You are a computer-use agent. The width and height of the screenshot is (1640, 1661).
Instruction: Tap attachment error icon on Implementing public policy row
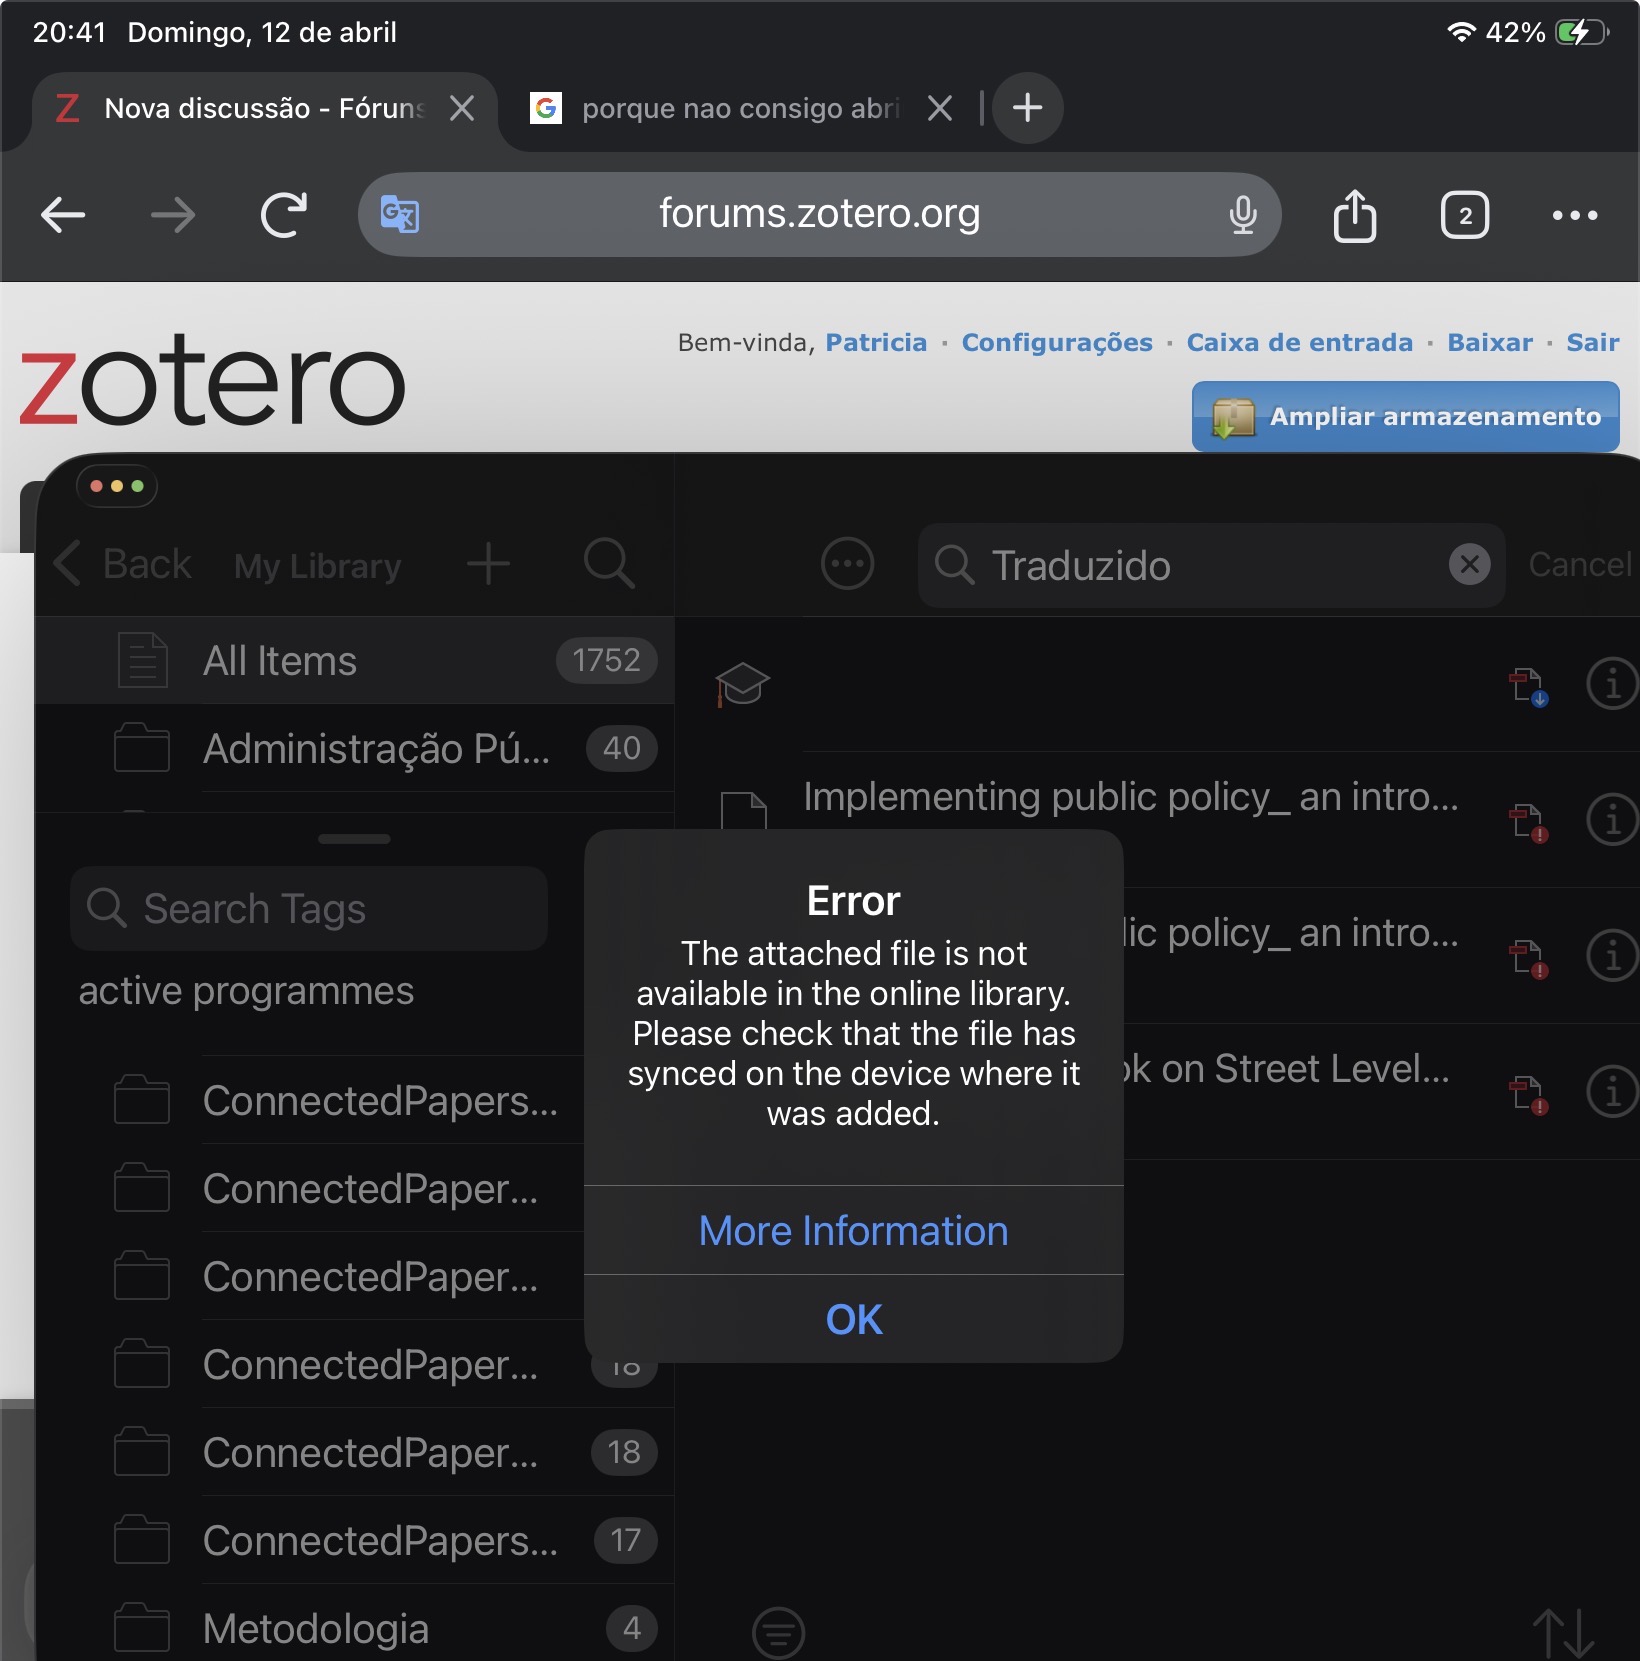tap(1528, 822)
